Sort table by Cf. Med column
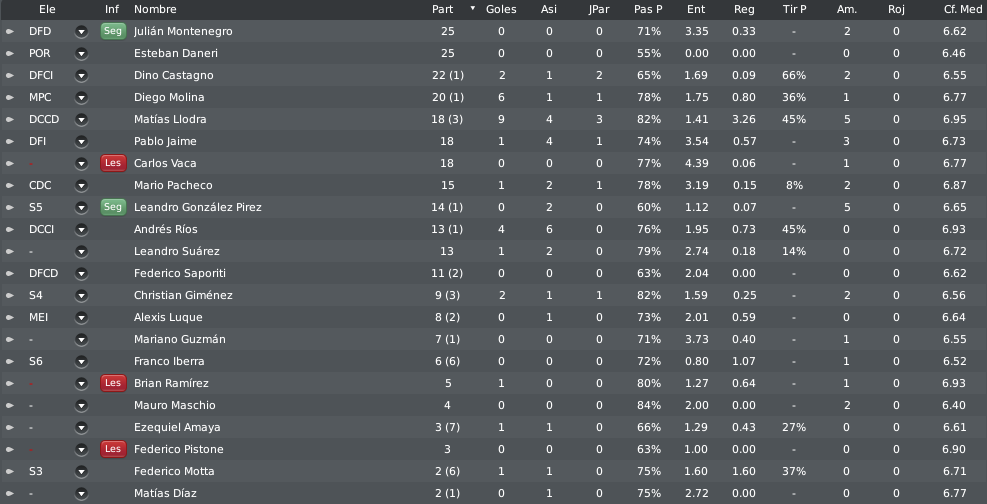Viewport: 987px width, 504px height. click(962, 9)
